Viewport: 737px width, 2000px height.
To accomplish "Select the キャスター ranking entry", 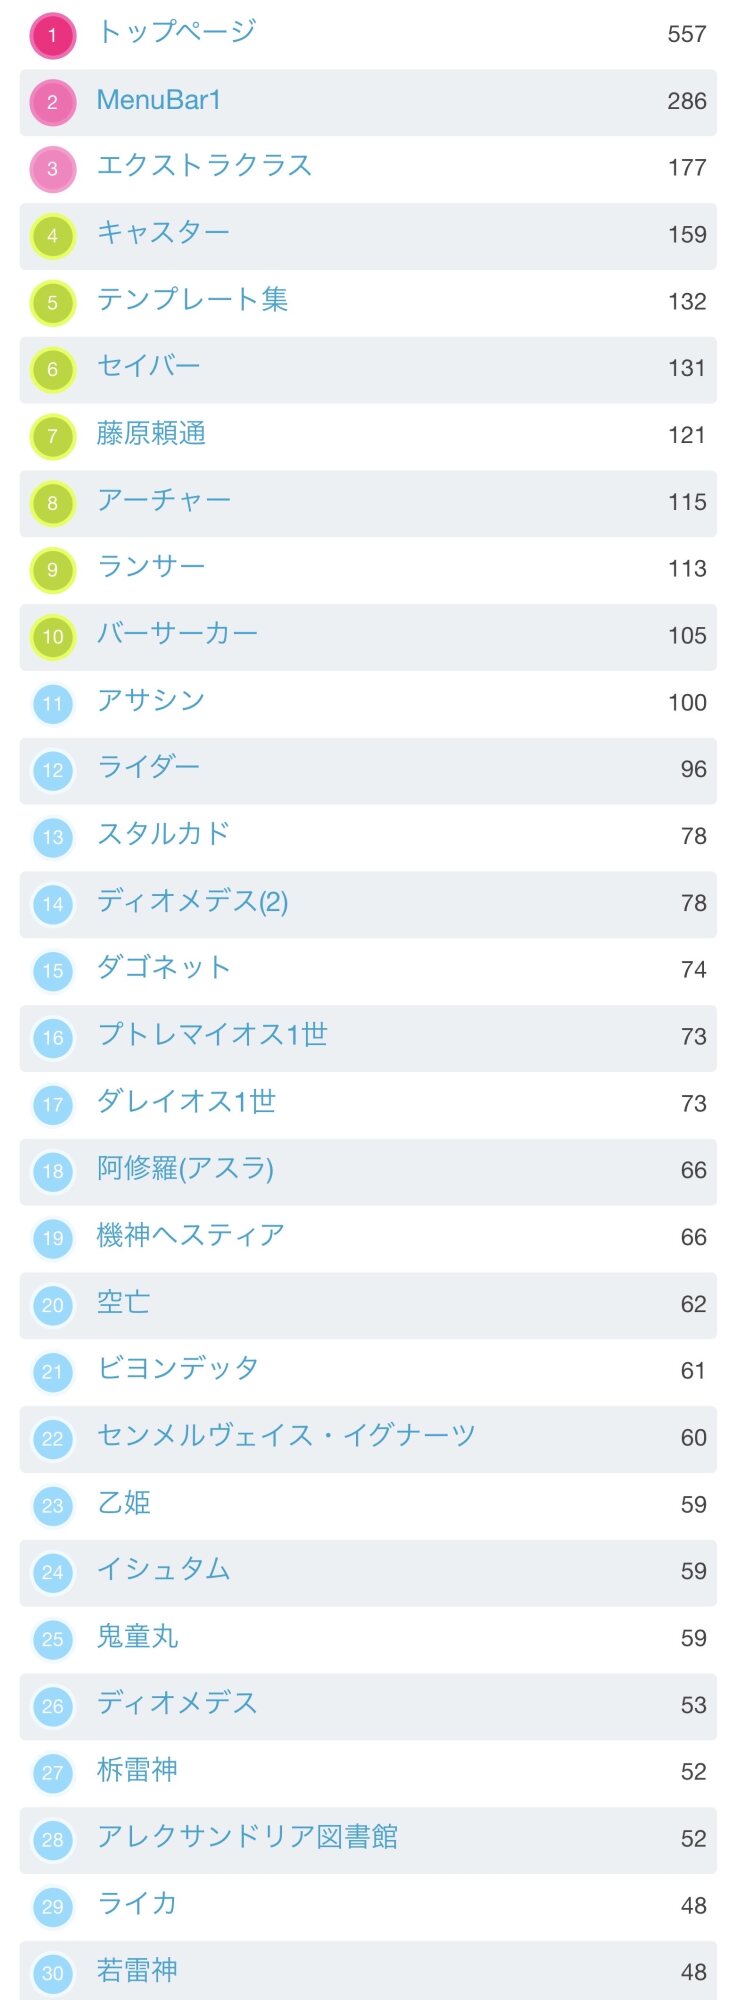I will click(x=163, y=233).
